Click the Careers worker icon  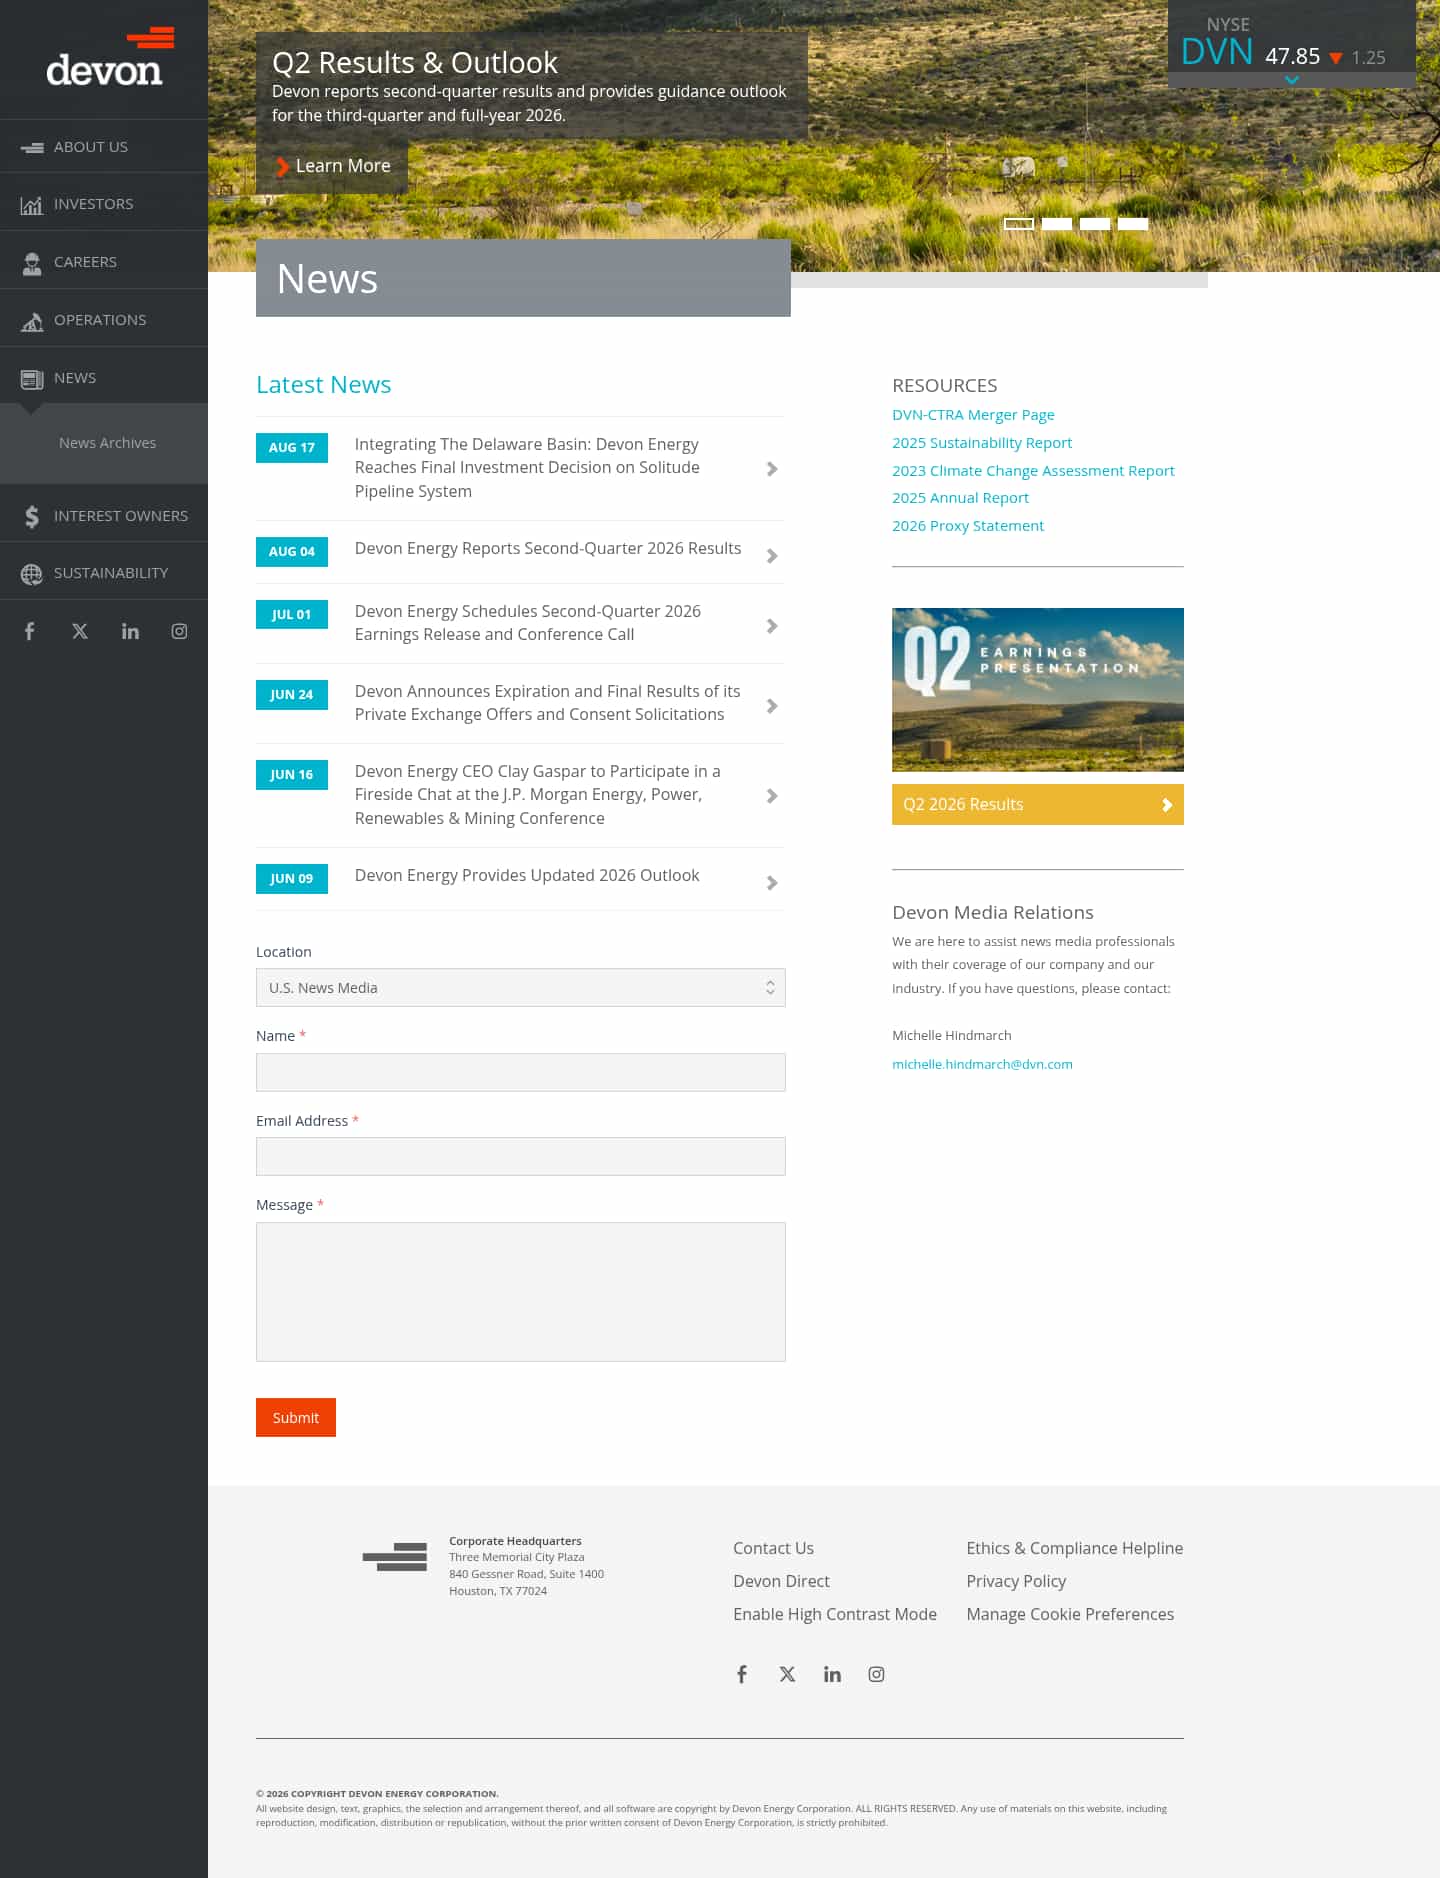click(32, 263)
